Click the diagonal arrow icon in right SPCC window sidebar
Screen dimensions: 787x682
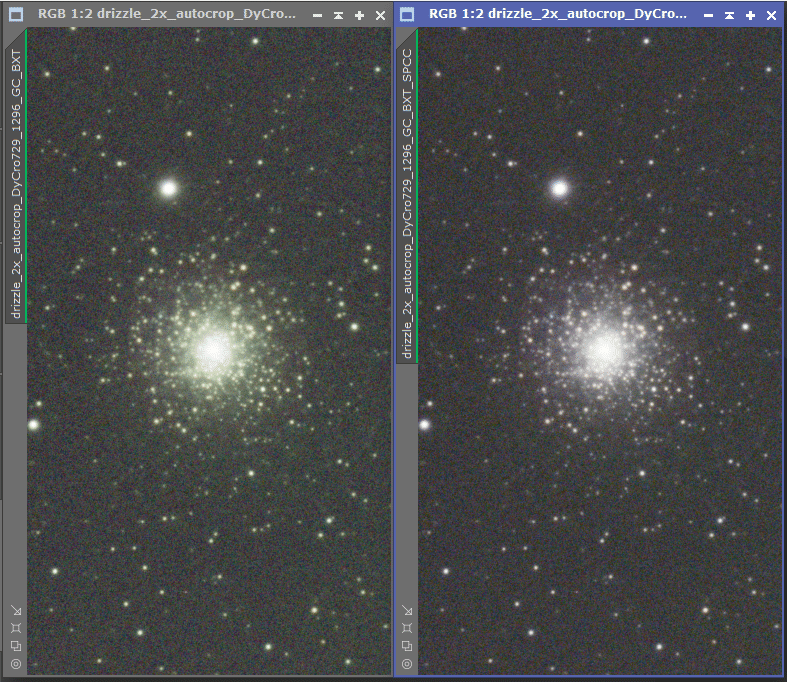pyautogui.click(x=407, y=610)
